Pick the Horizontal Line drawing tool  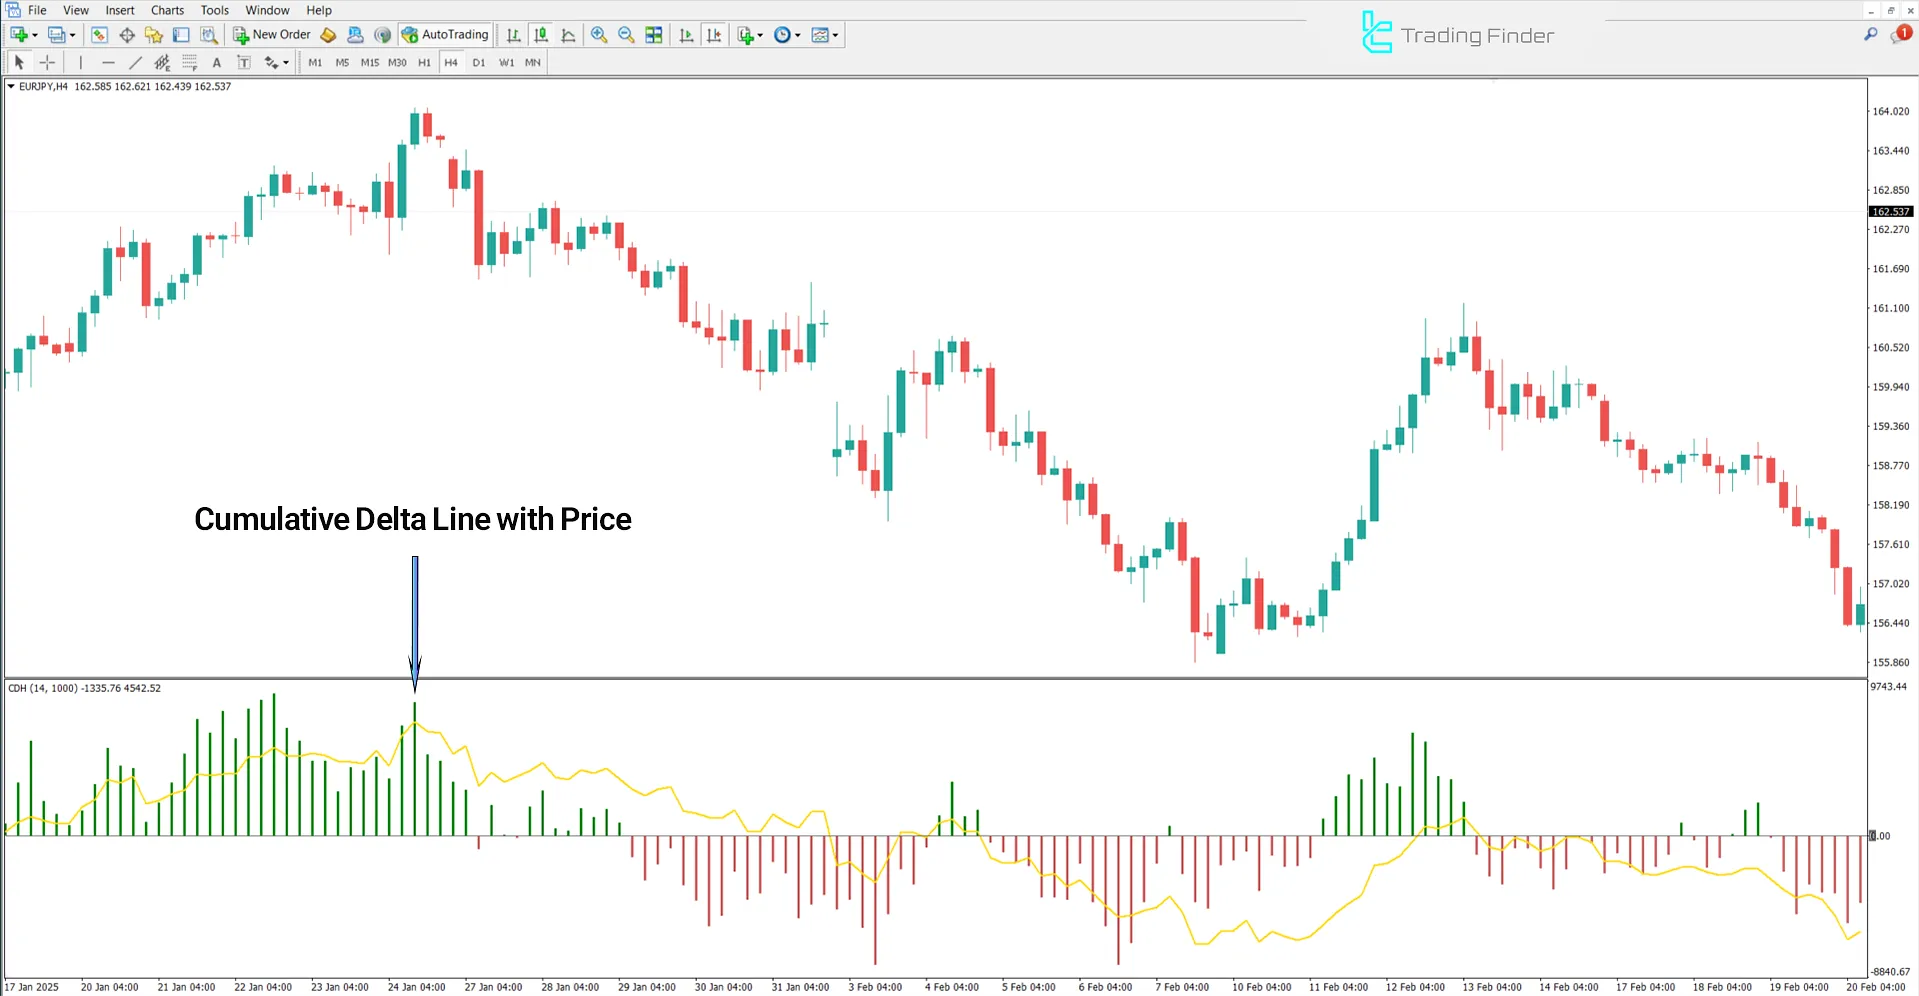click(108, 62)
